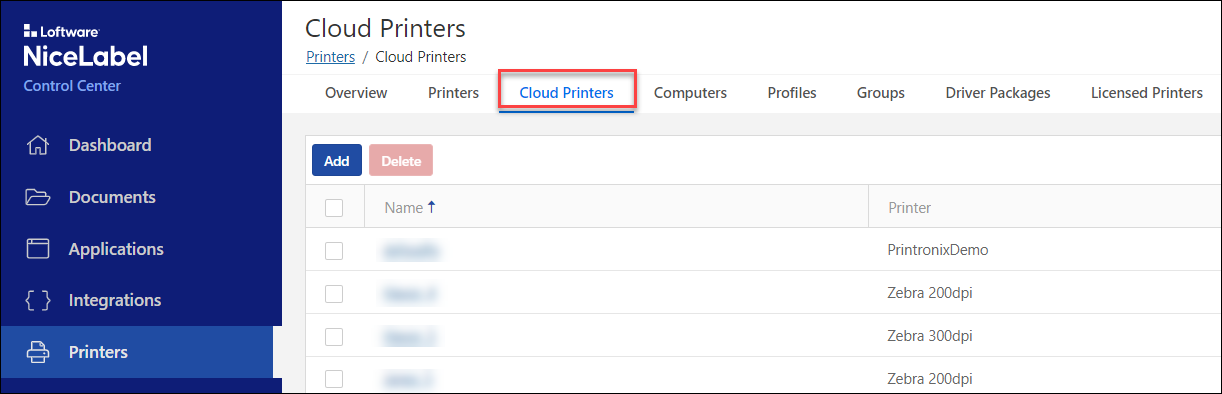Check the first Zebra 200dpi row checkbox
The image size is (1222, 394).
[334, 294]
